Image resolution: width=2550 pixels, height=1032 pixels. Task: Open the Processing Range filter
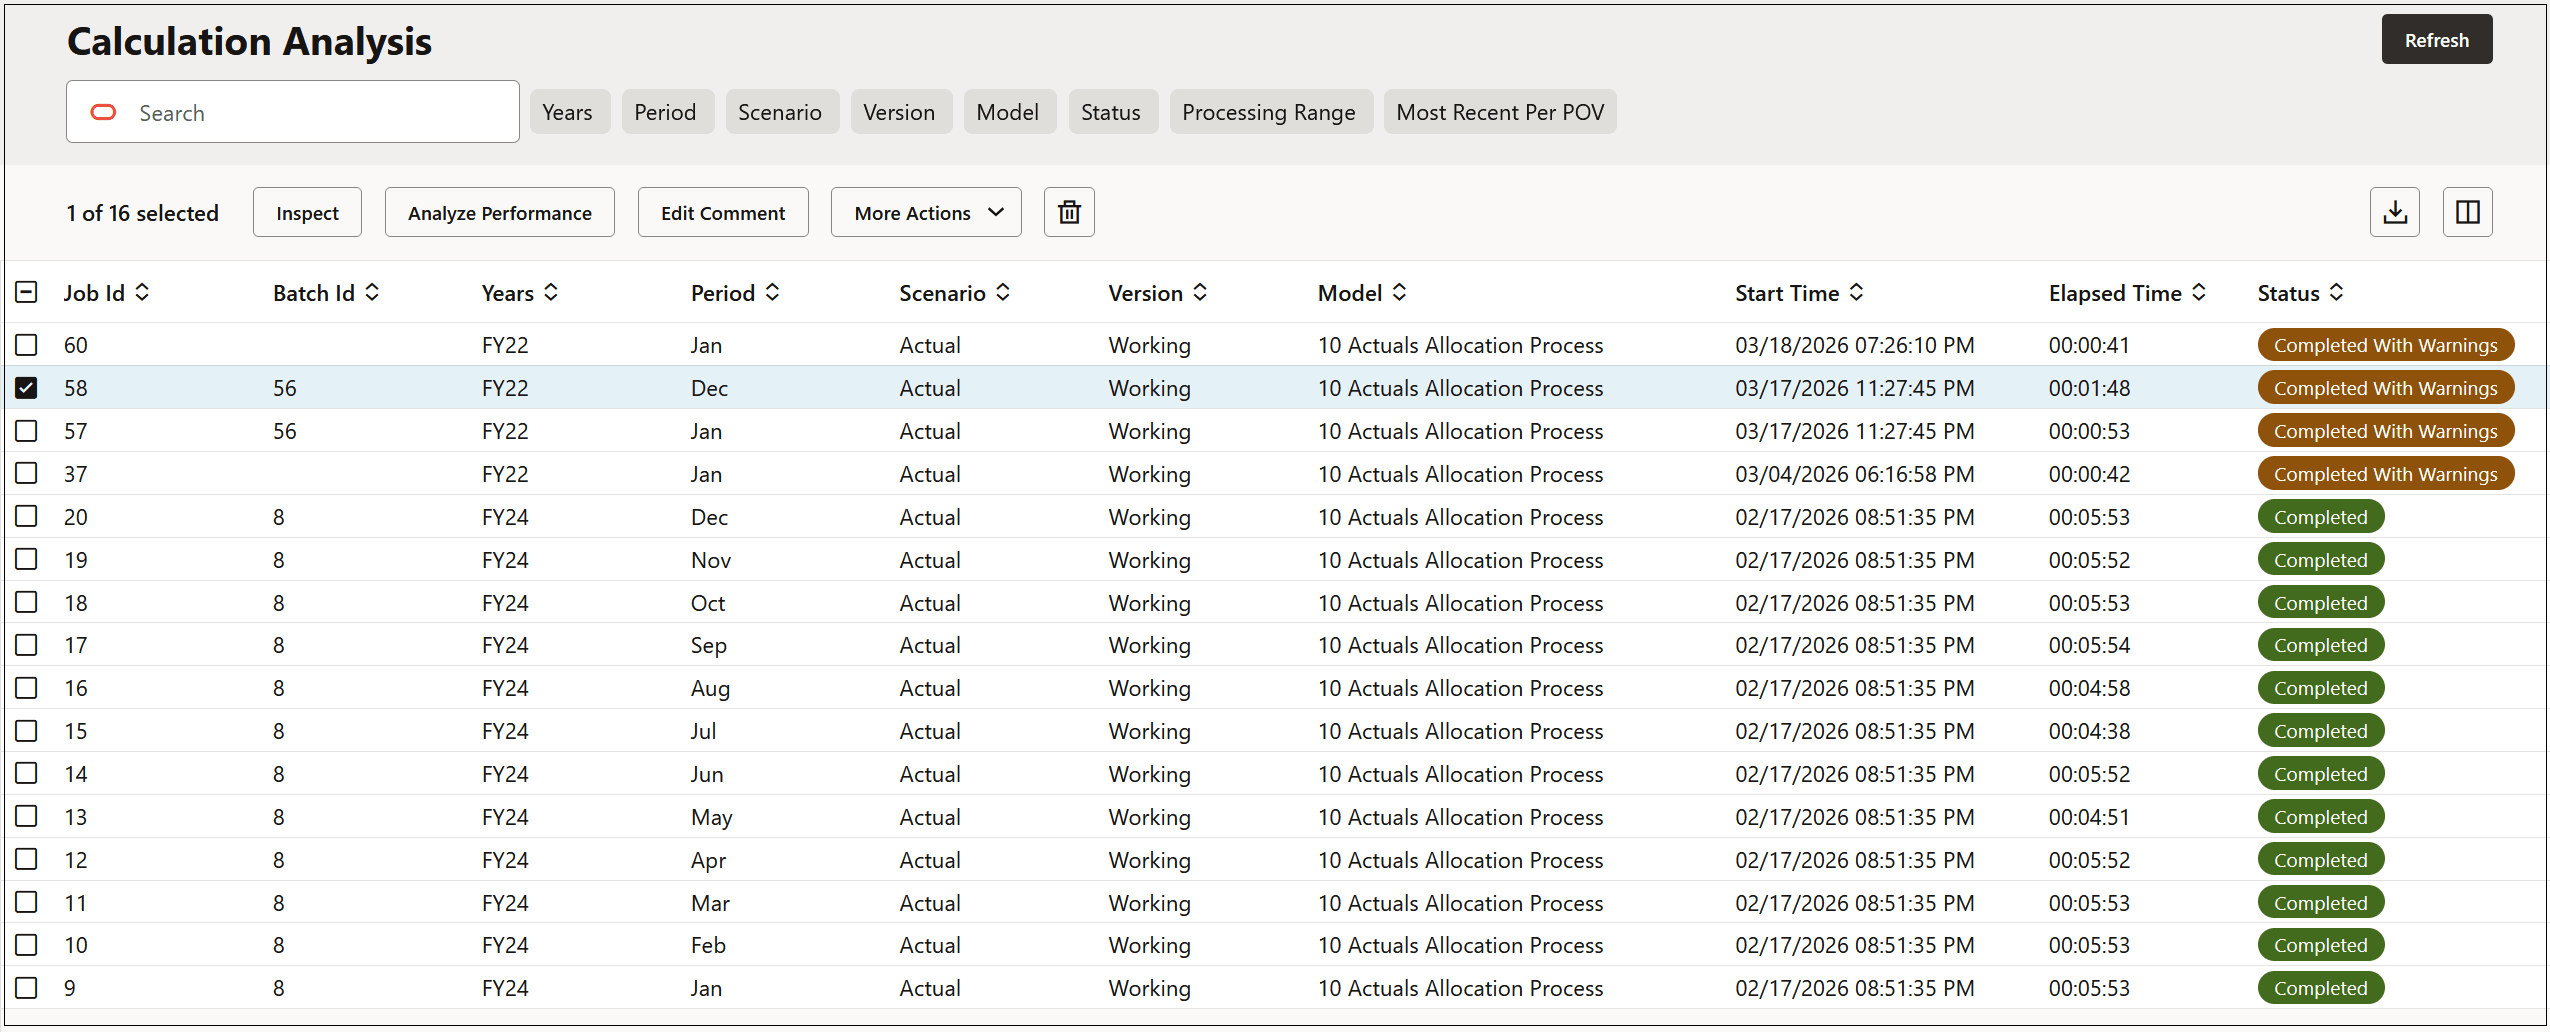1268,112
